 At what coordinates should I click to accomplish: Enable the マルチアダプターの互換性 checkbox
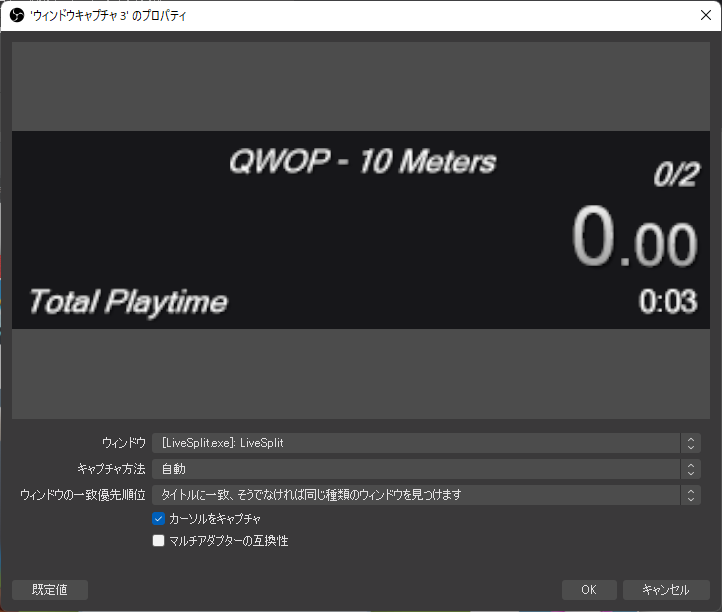158,541
